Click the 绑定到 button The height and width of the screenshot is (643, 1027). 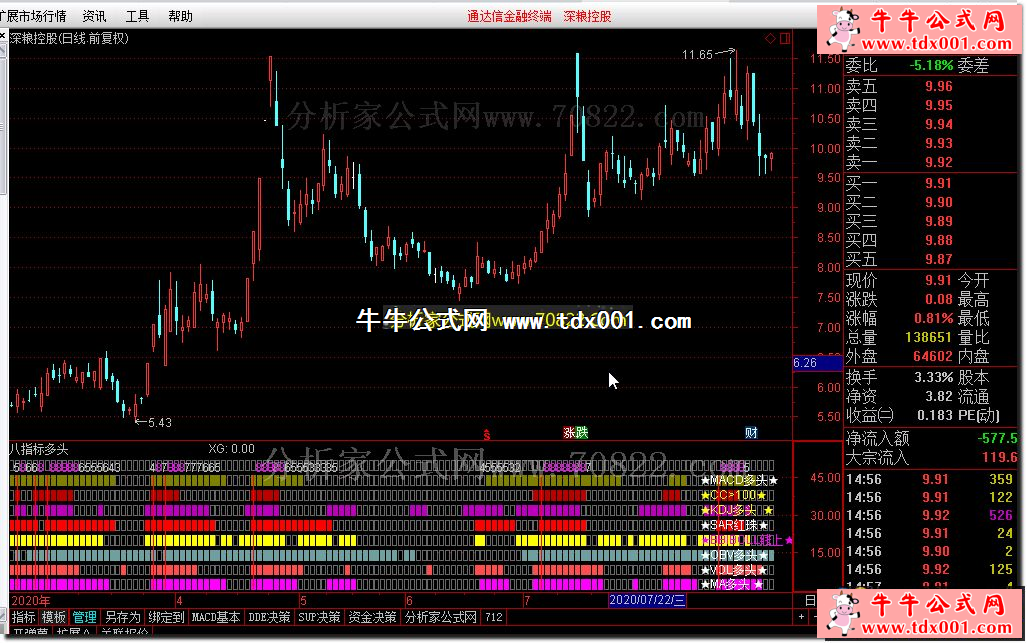pyautogui.click(x=166, y=617)
